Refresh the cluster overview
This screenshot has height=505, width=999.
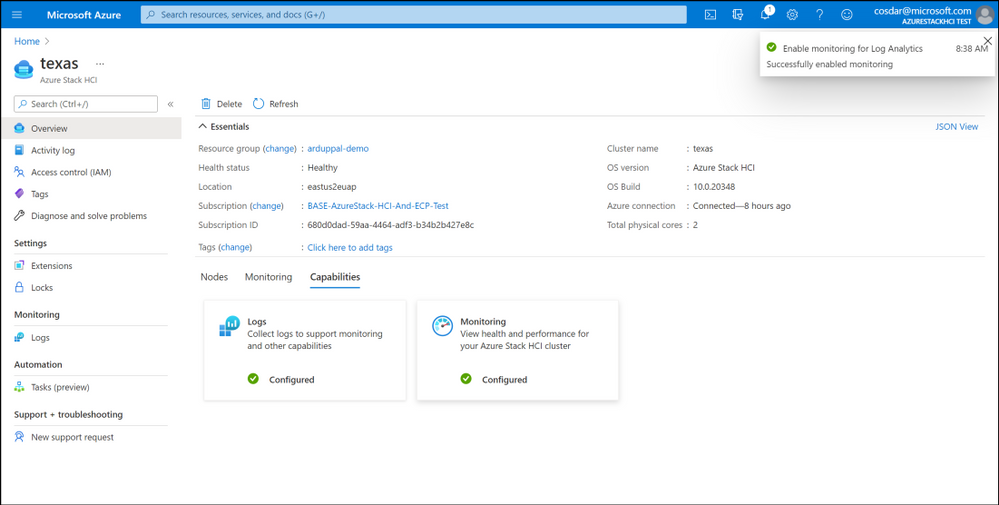(x=275, y=104)
